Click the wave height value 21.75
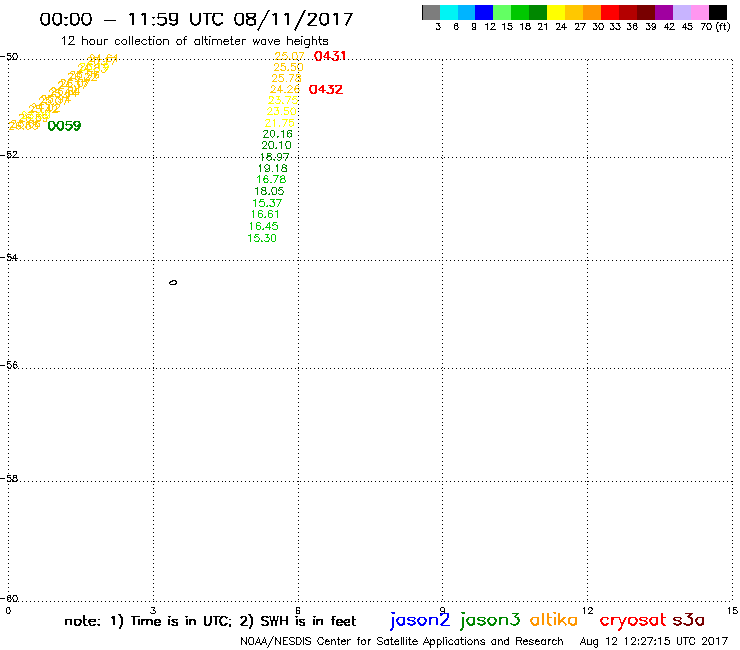Viewport: 740px width, 650px height. tap(279, 123)
